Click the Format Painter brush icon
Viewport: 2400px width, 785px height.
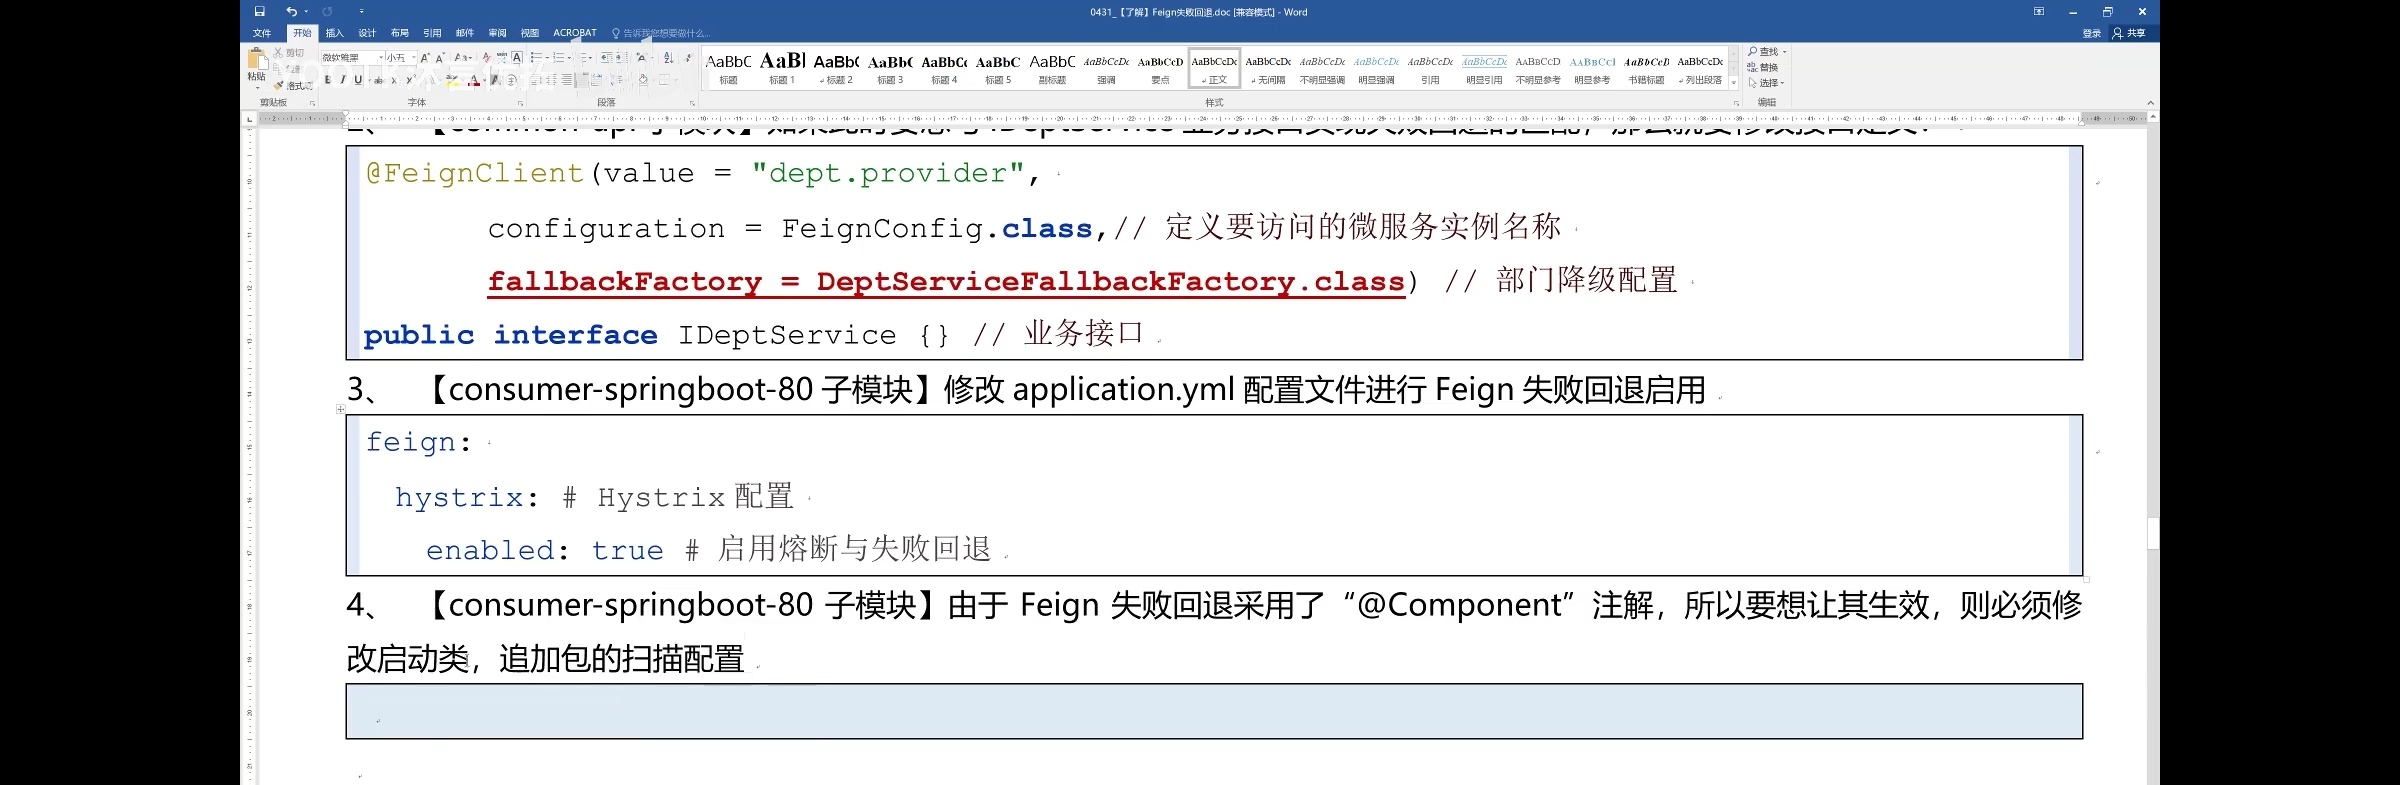[279, 86]
